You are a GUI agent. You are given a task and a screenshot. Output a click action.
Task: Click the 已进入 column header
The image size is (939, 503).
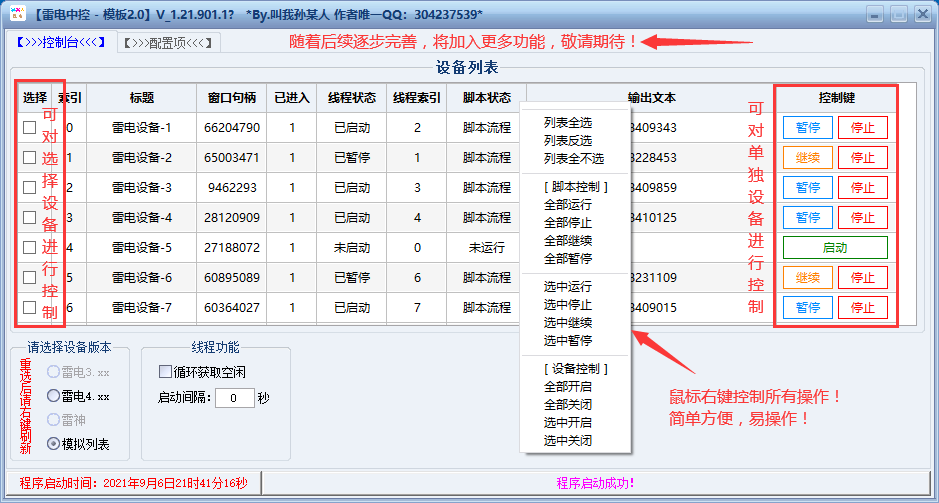pyautogui.click(x=292, y=98)
